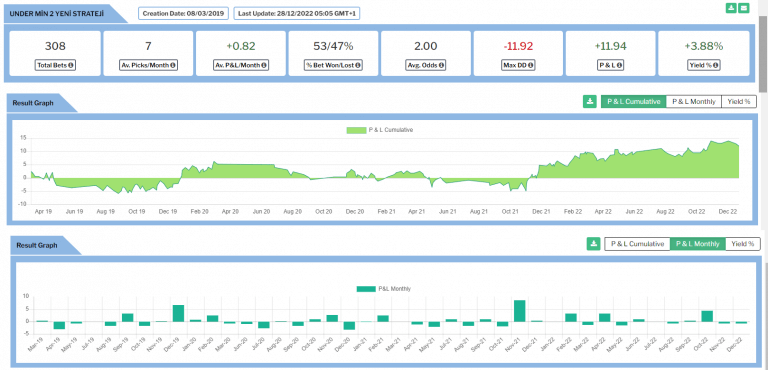The height and width of the screenshot is (370, 768).
Task: Click the envelope email icon at top
Action: click(744, 8)
